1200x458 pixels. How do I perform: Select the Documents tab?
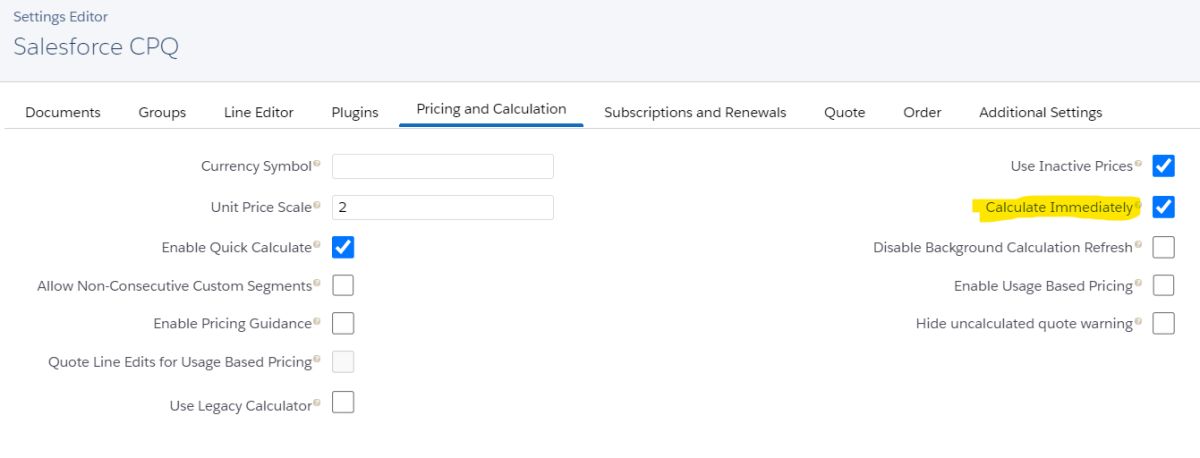[x=63, y=112]
